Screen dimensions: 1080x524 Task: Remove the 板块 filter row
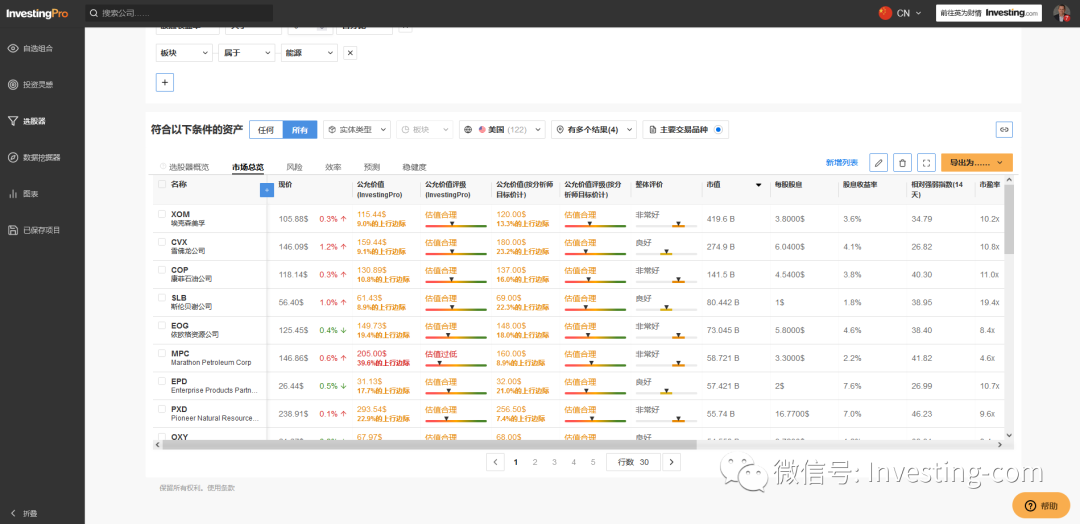pos(350,53)
